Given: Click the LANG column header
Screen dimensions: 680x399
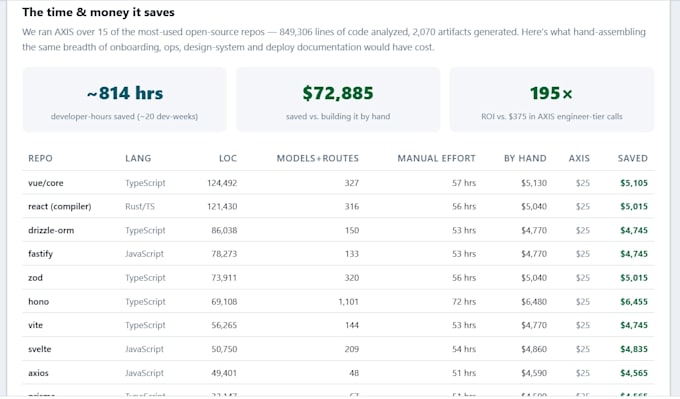Looking at the screenshot, I should [138, 158].
